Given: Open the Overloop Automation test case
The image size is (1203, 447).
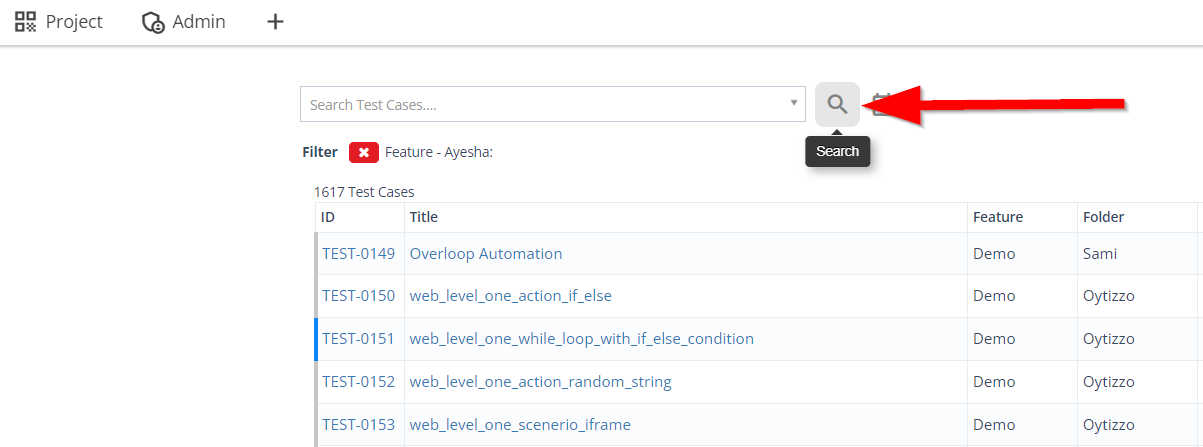Looking at the screenshot, I should tap(486, 254).
